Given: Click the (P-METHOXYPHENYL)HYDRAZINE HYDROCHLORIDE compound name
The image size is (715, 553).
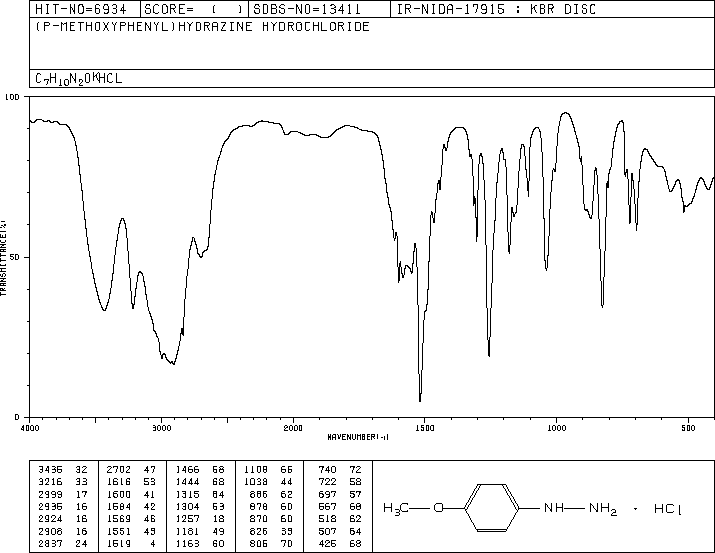Looking at the screenshot, I should (x=202, y=27).
